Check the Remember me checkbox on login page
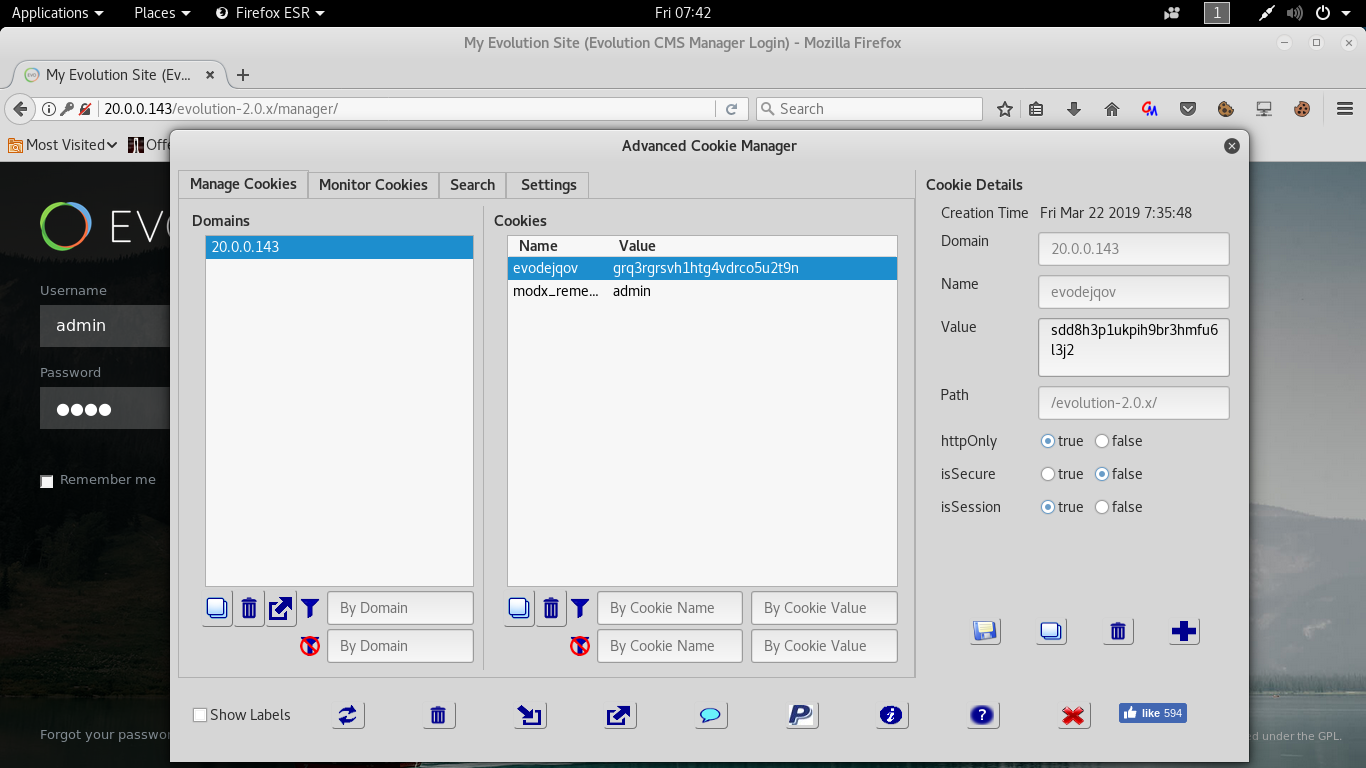Image resolution: width=1366 pixels, height=768 pixels. click(47, 481)
